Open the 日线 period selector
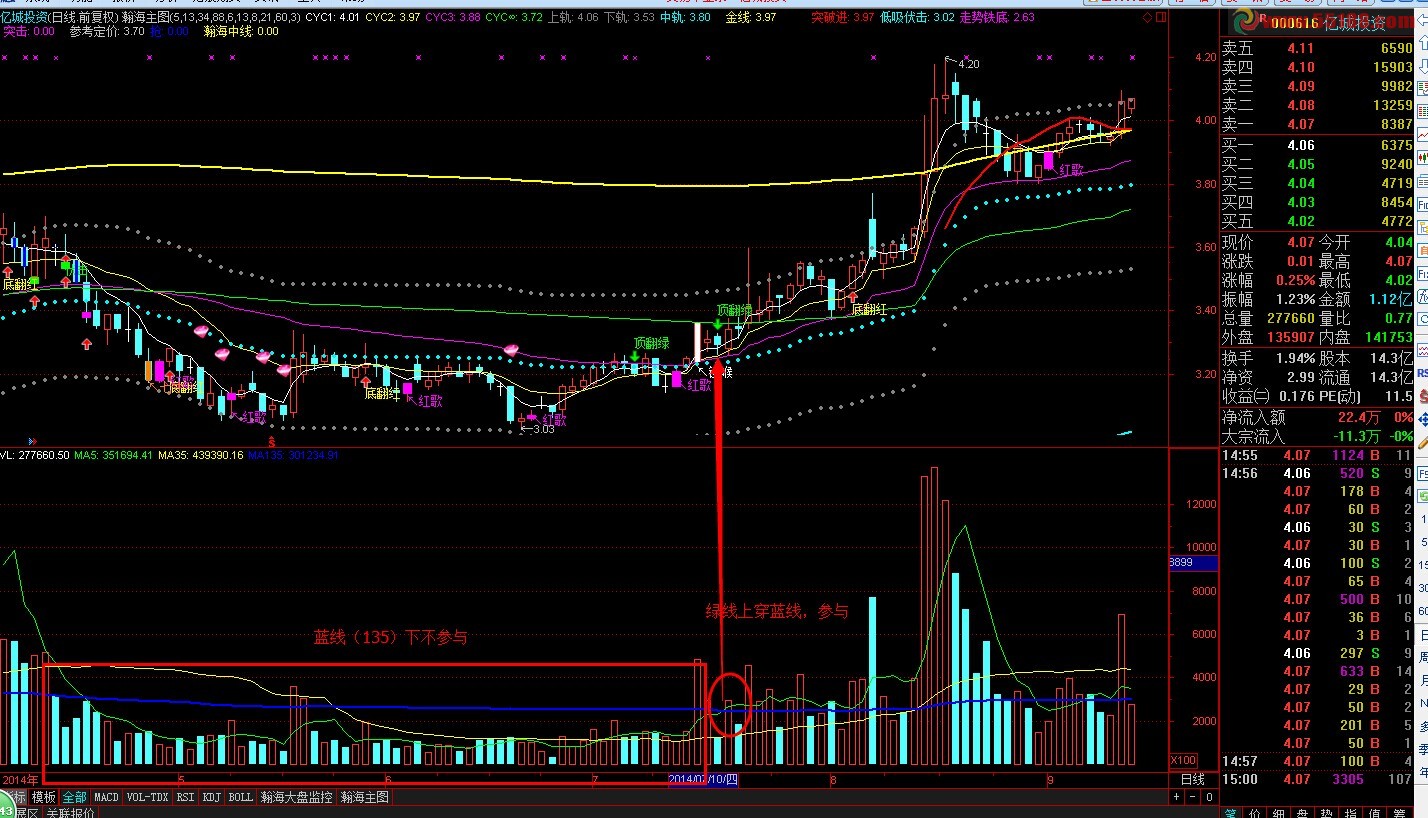The height and width of the screenshot is (818, 1428). pyautogui.click(x=1193, y=779)
